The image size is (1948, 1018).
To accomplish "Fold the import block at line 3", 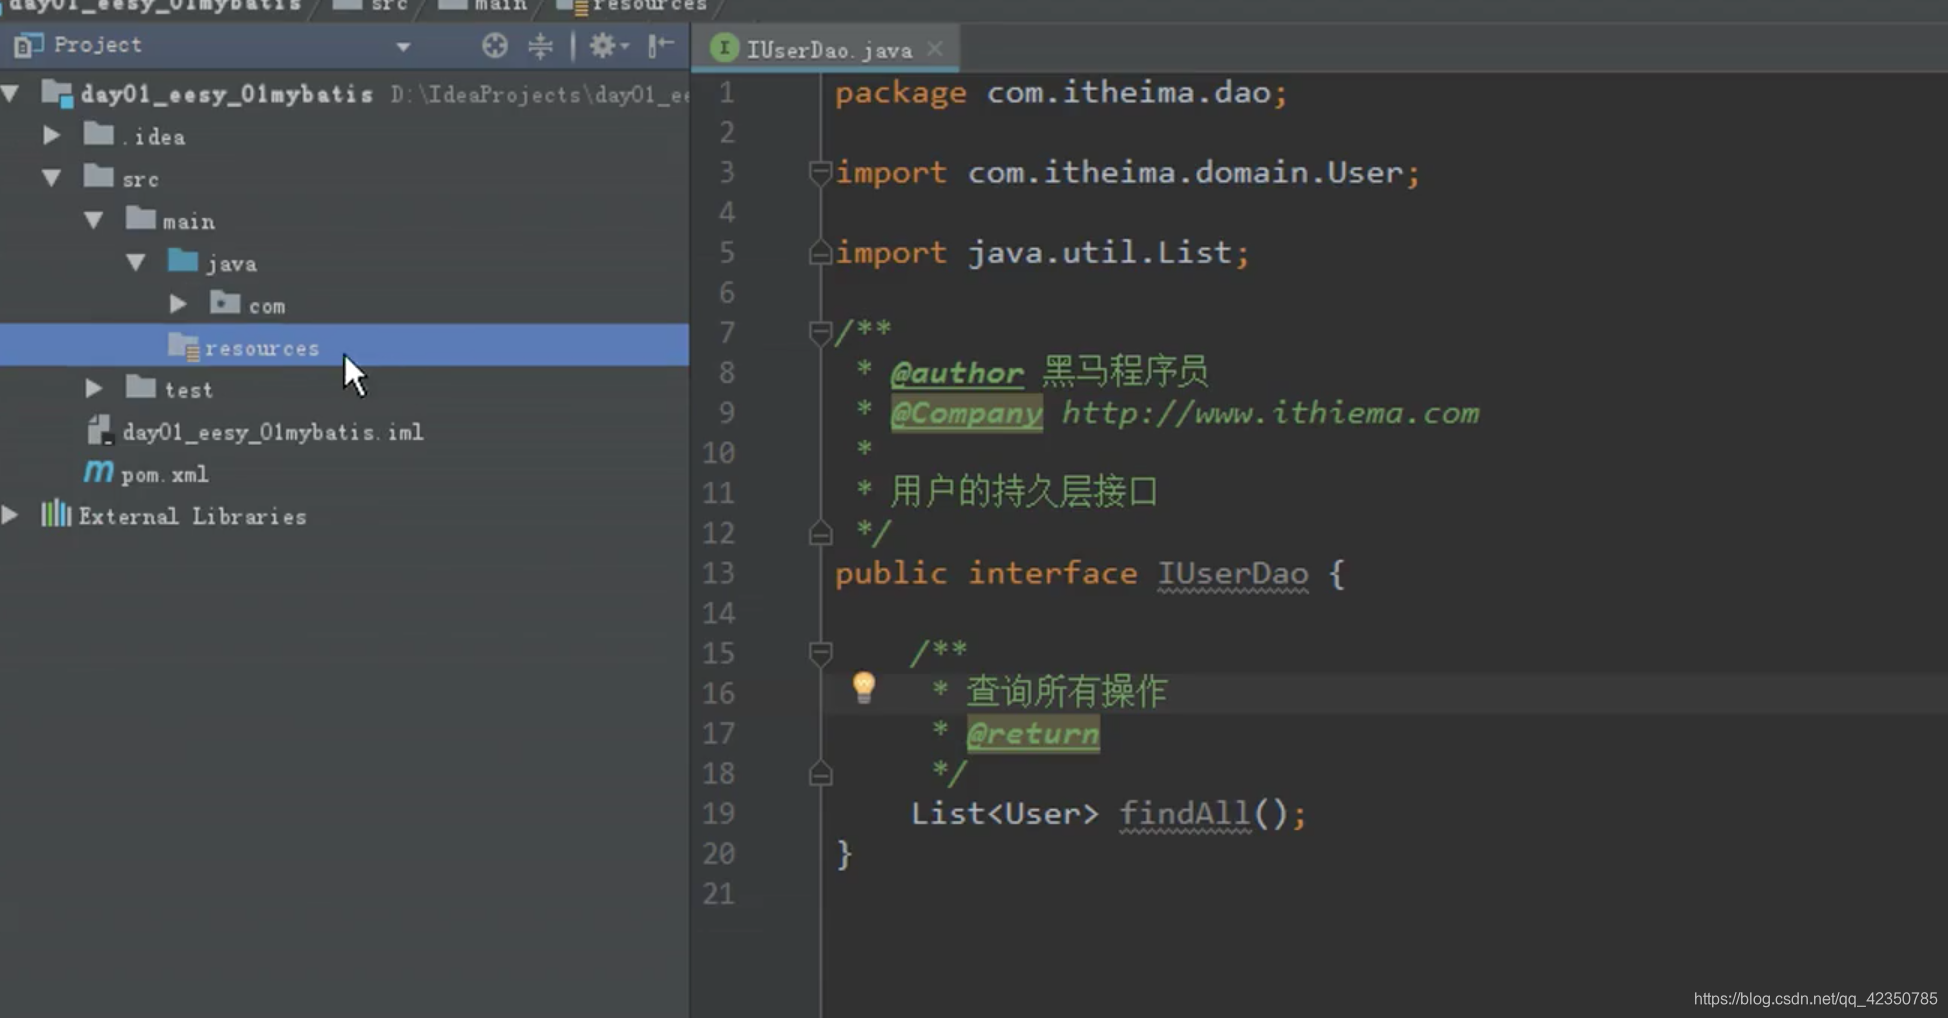I will coord(820,172).
